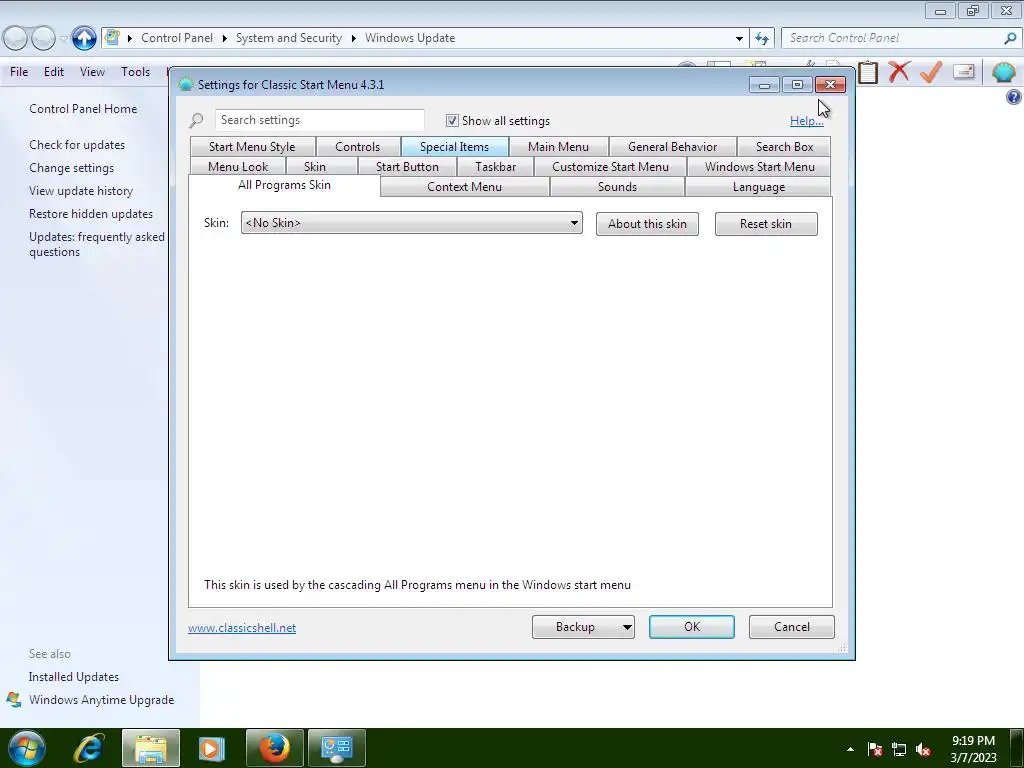
Task: Click the Up folder arrow button
Action: click(x=84, y=38)
